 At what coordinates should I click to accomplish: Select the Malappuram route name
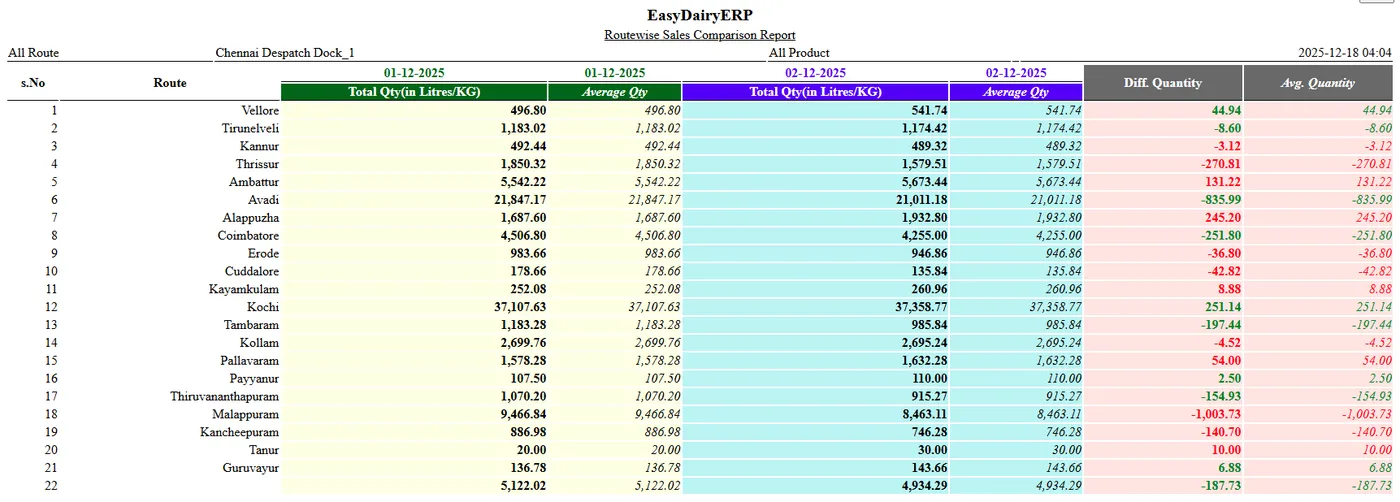[x=246, y=414]
